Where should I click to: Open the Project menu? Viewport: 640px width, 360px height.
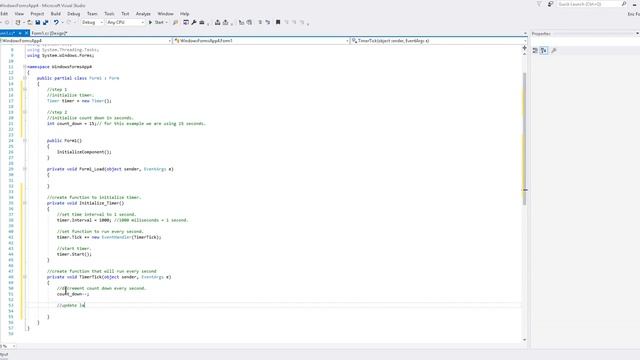pyautogui.click(x=37, y=14)
